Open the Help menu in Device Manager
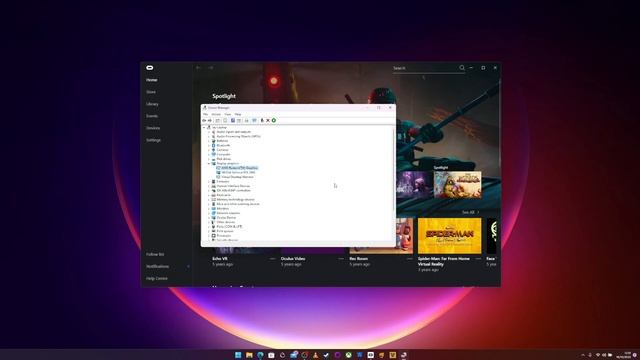The height and width of the screenshot is (360, 640). tap(238, 114)
